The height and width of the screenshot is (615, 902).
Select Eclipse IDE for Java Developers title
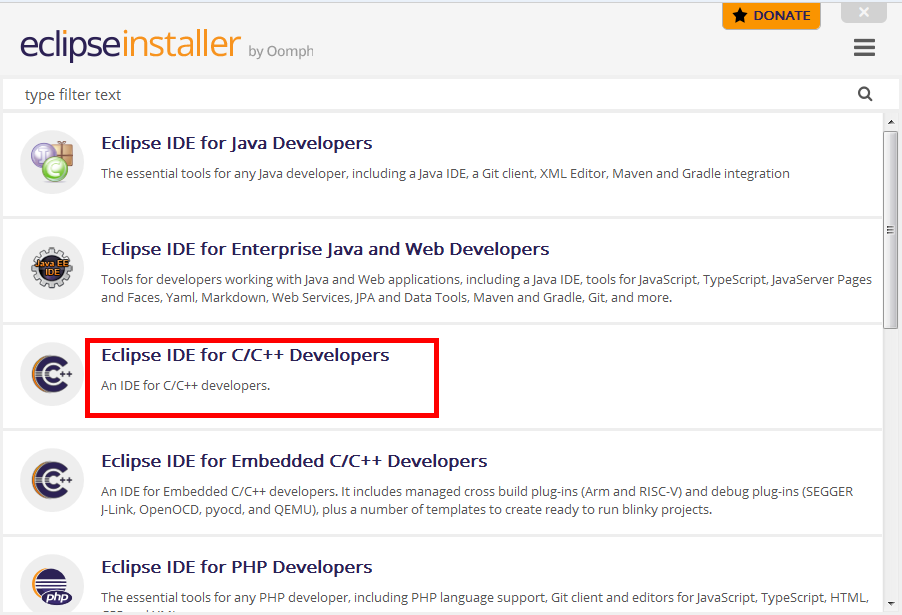click(x=236, y=143)
